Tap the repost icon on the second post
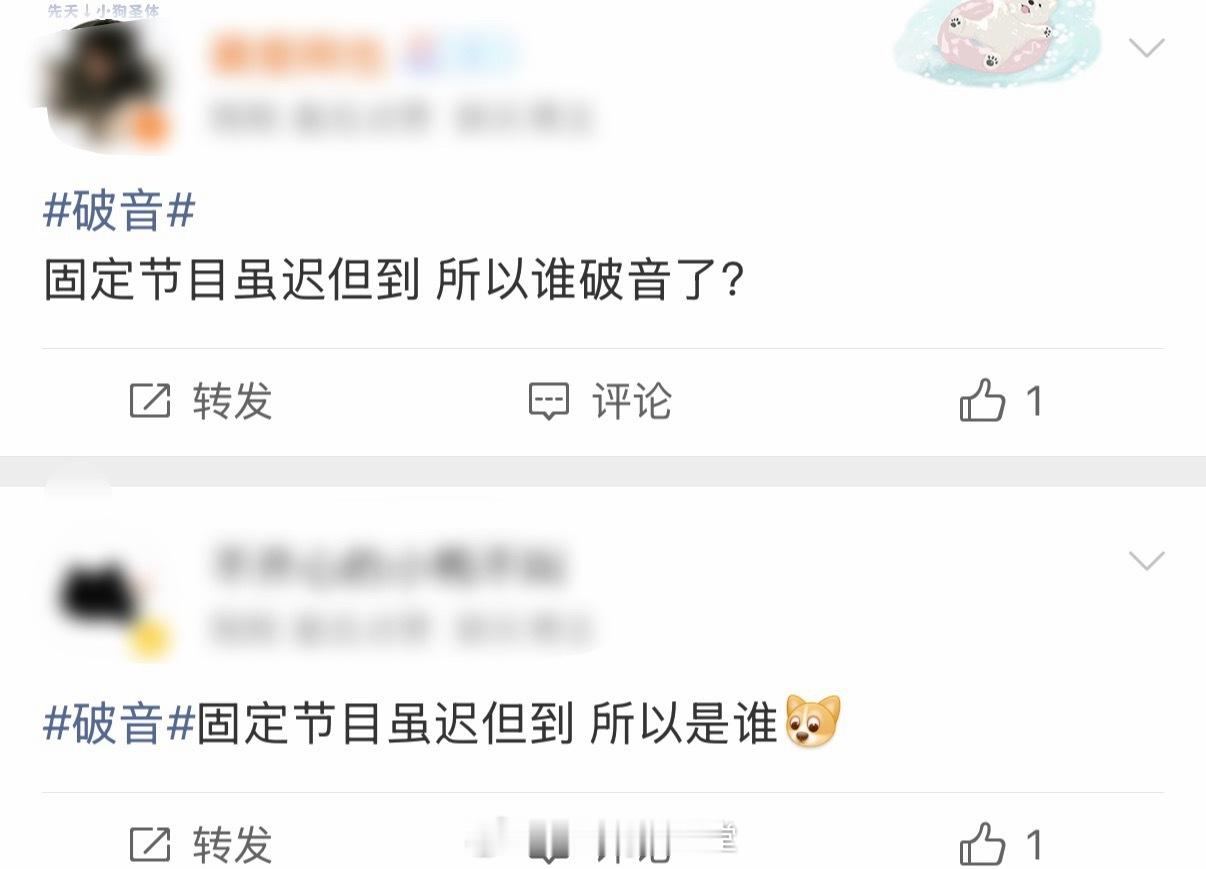Screen dimensions: 1206x869 [150, 845]
